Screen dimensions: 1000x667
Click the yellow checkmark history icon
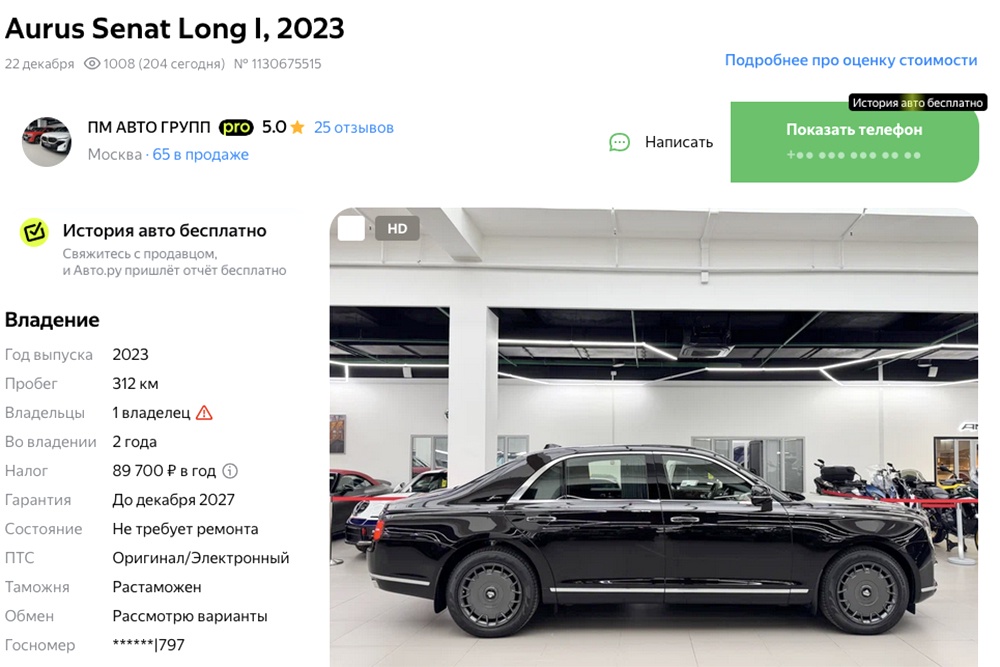pyautogui.click(x=34, y=232)
